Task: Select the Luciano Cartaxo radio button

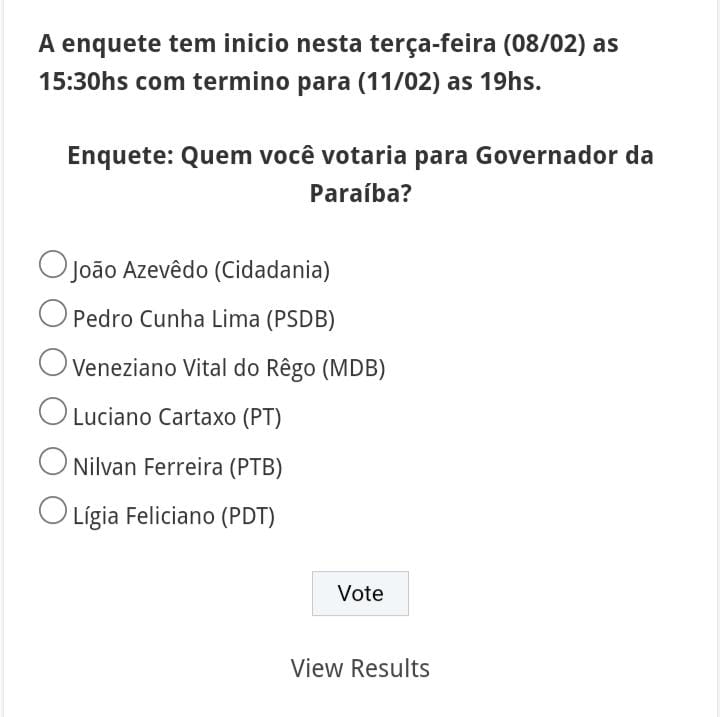Action: (53, 412)
